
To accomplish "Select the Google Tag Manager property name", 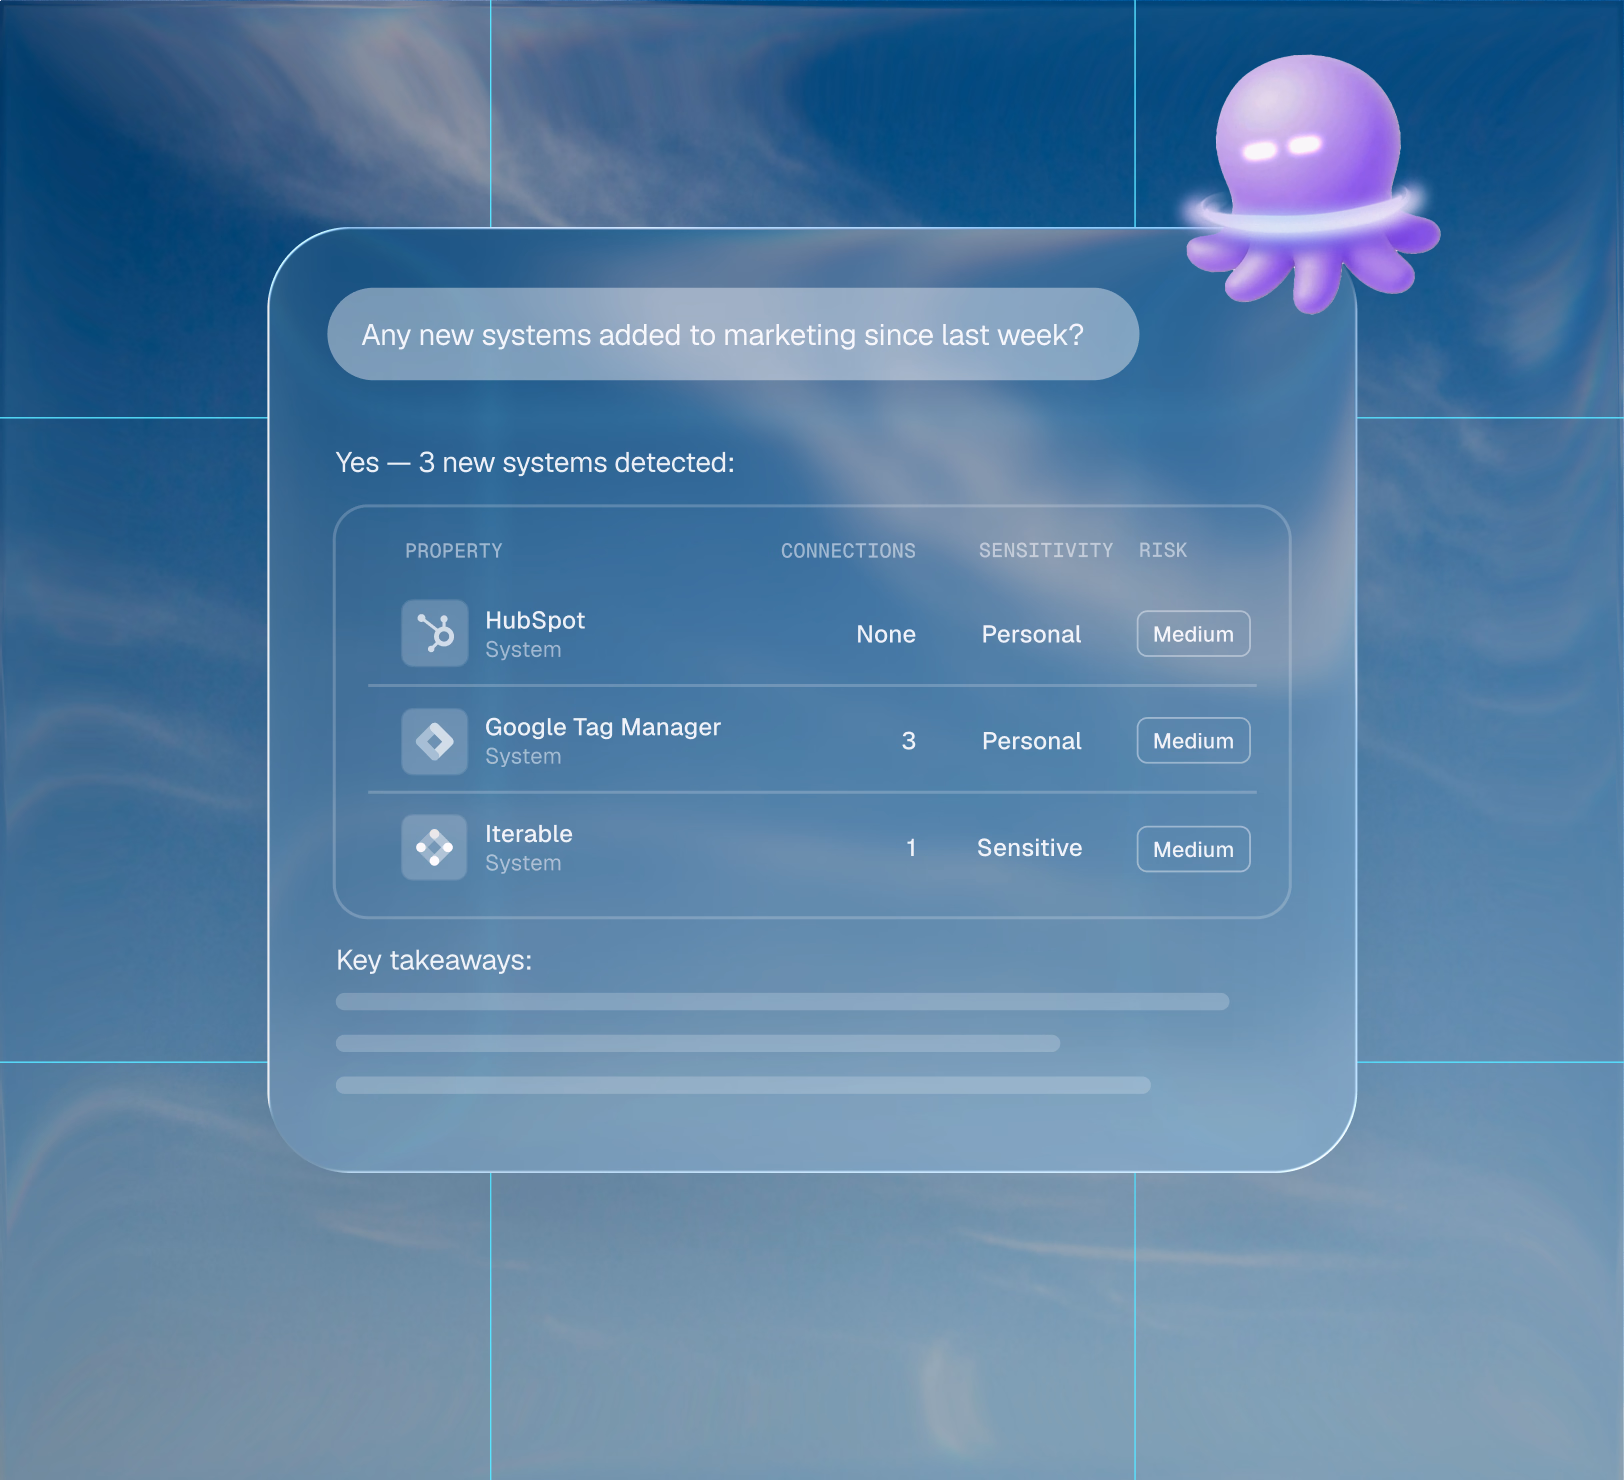I will pos(603,727).
